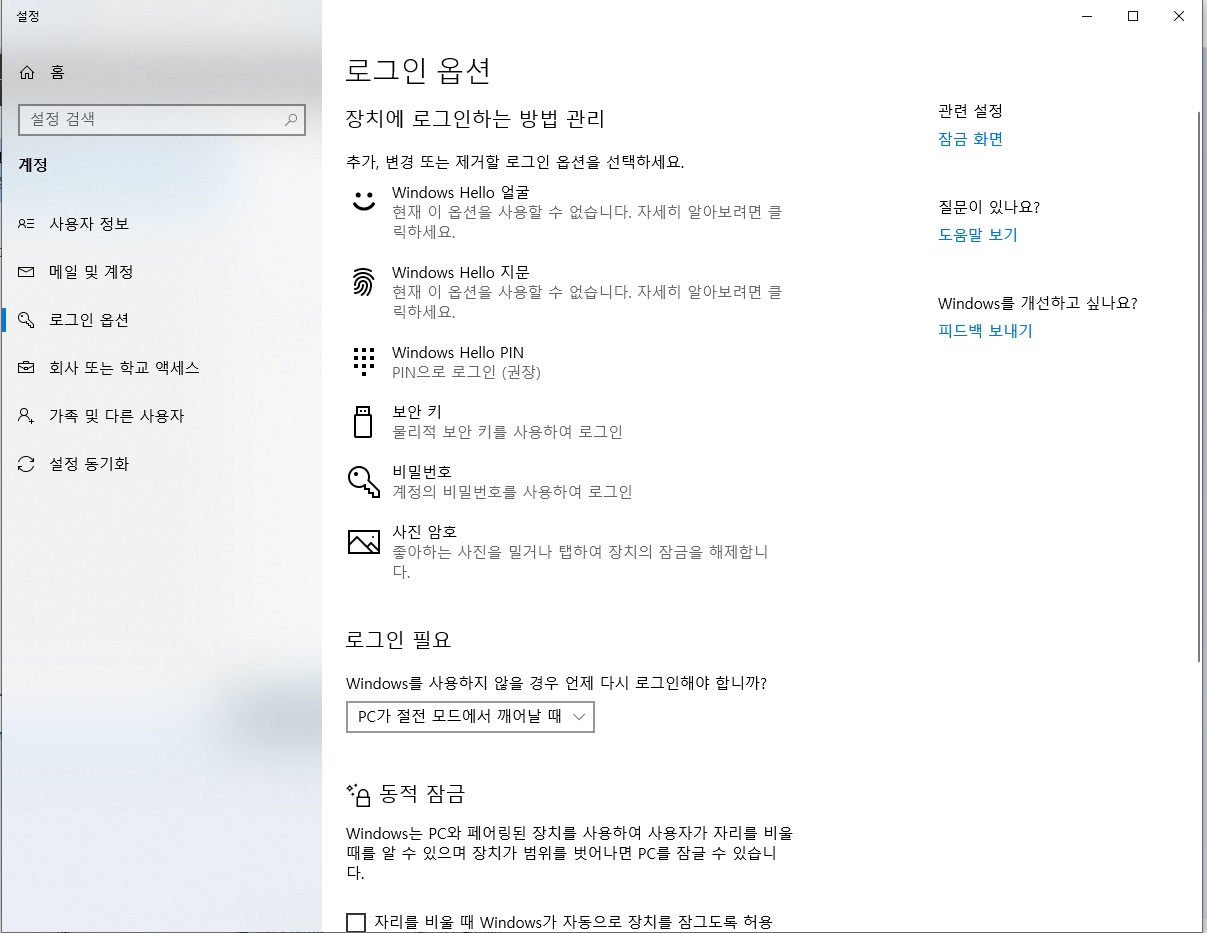Maximize the 설정 window
This screenshot has height=933, width=1207.
1133,16
